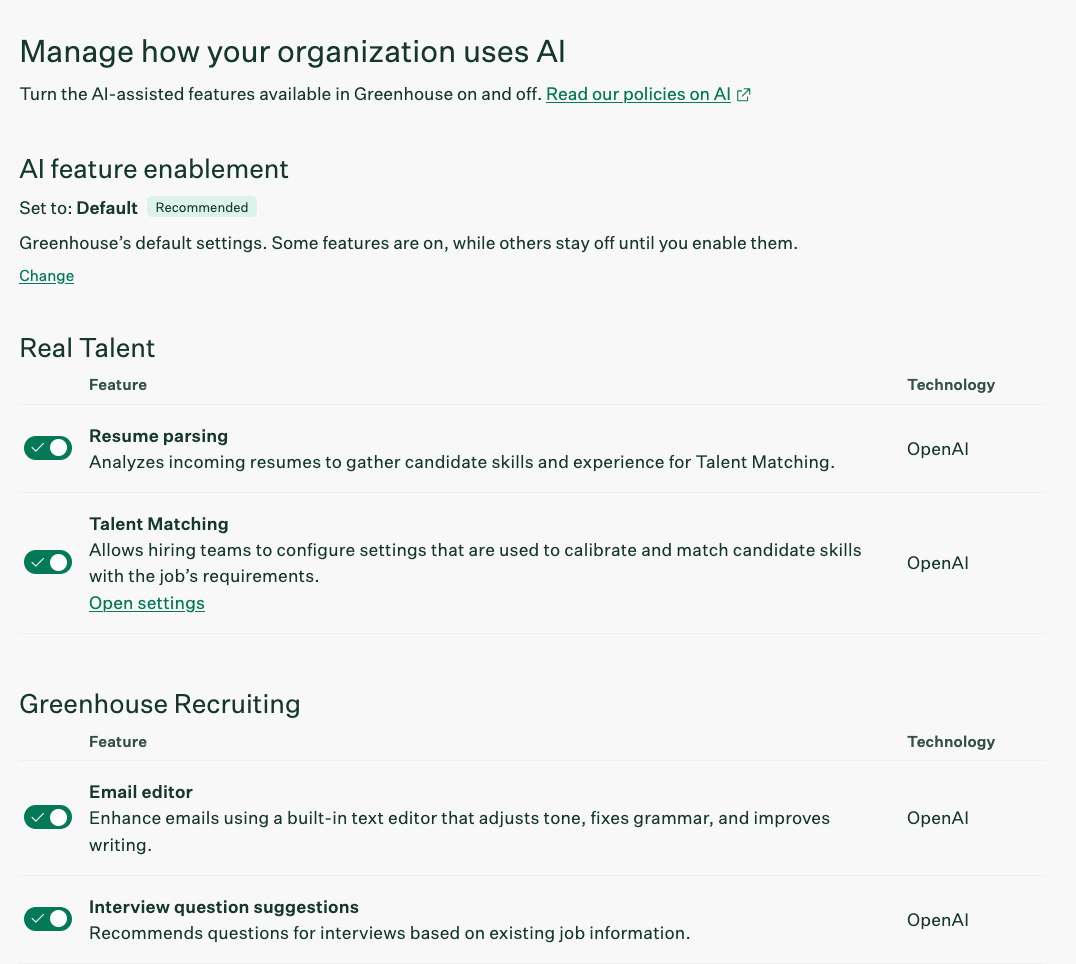Click the OpenAI label in Resume parsing row
Image resolution: width=1076 pixels, height=964 pixels.
click(x=937, y=449)
